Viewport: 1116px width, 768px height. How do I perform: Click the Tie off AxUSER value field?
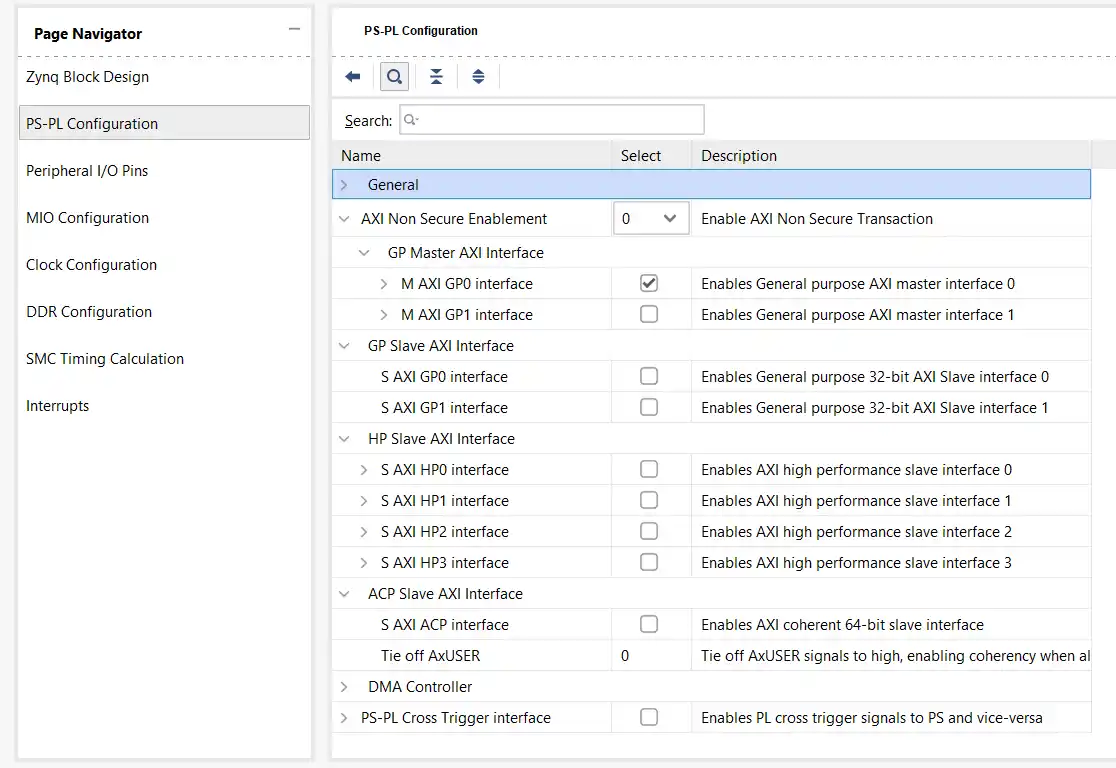click(650, 656)
